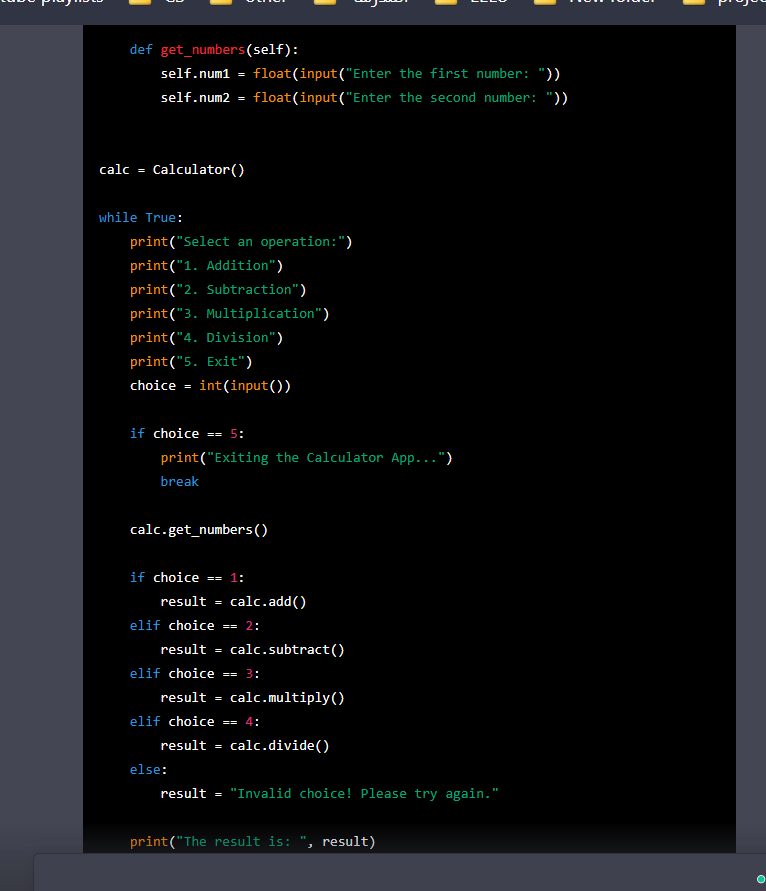Click the 'Exiting the Calculator App...' print line

(x=306, y=458)
